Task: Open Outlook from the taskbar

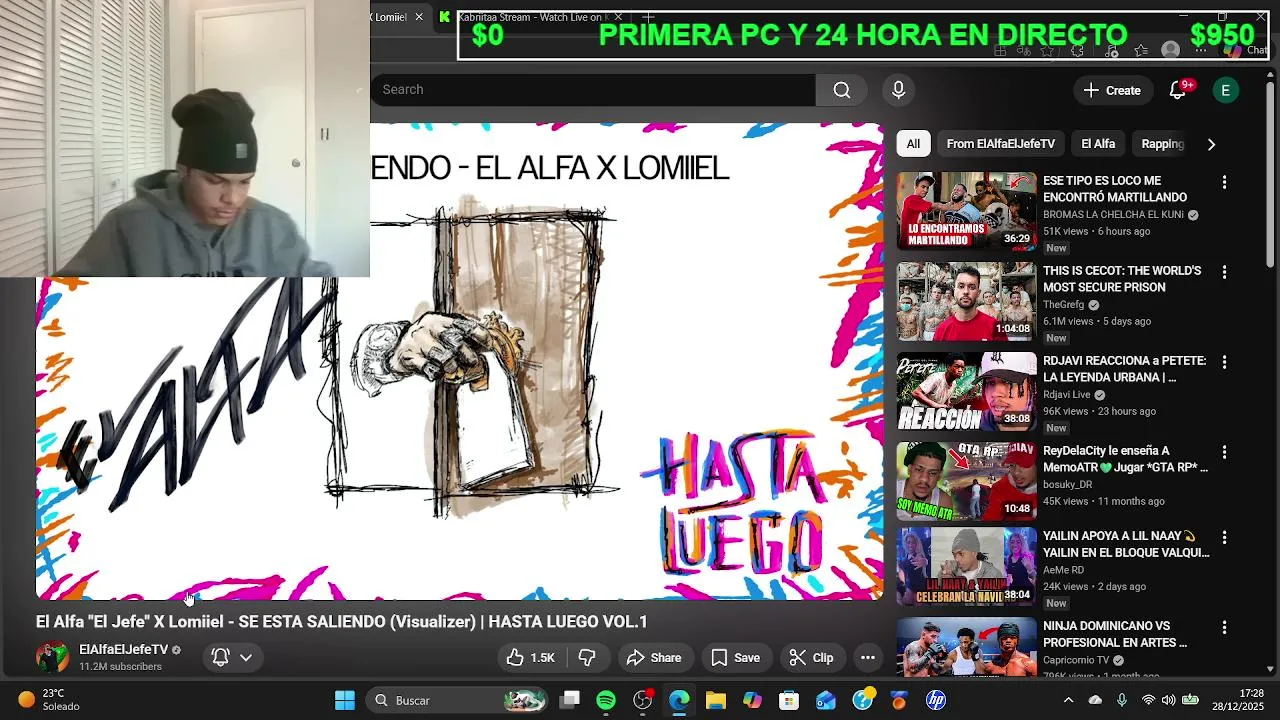Action: tap(826, 700)
